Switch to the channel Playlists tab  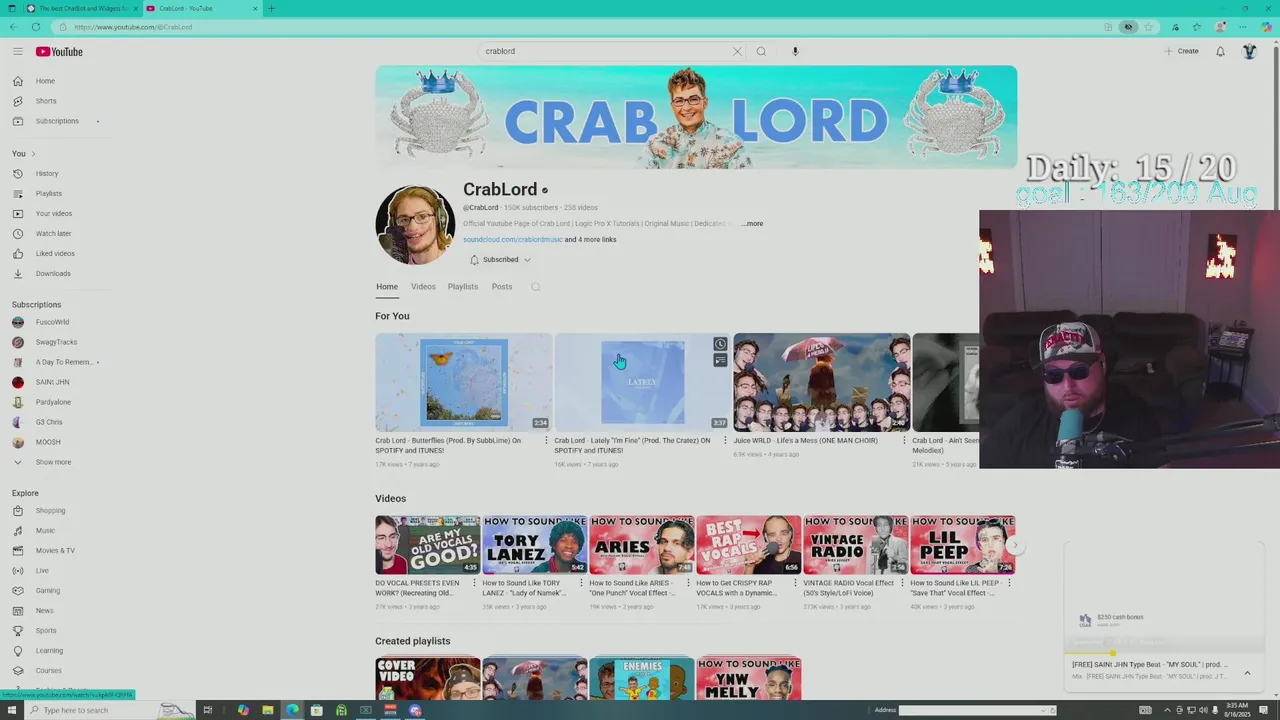tap(463, 287)
